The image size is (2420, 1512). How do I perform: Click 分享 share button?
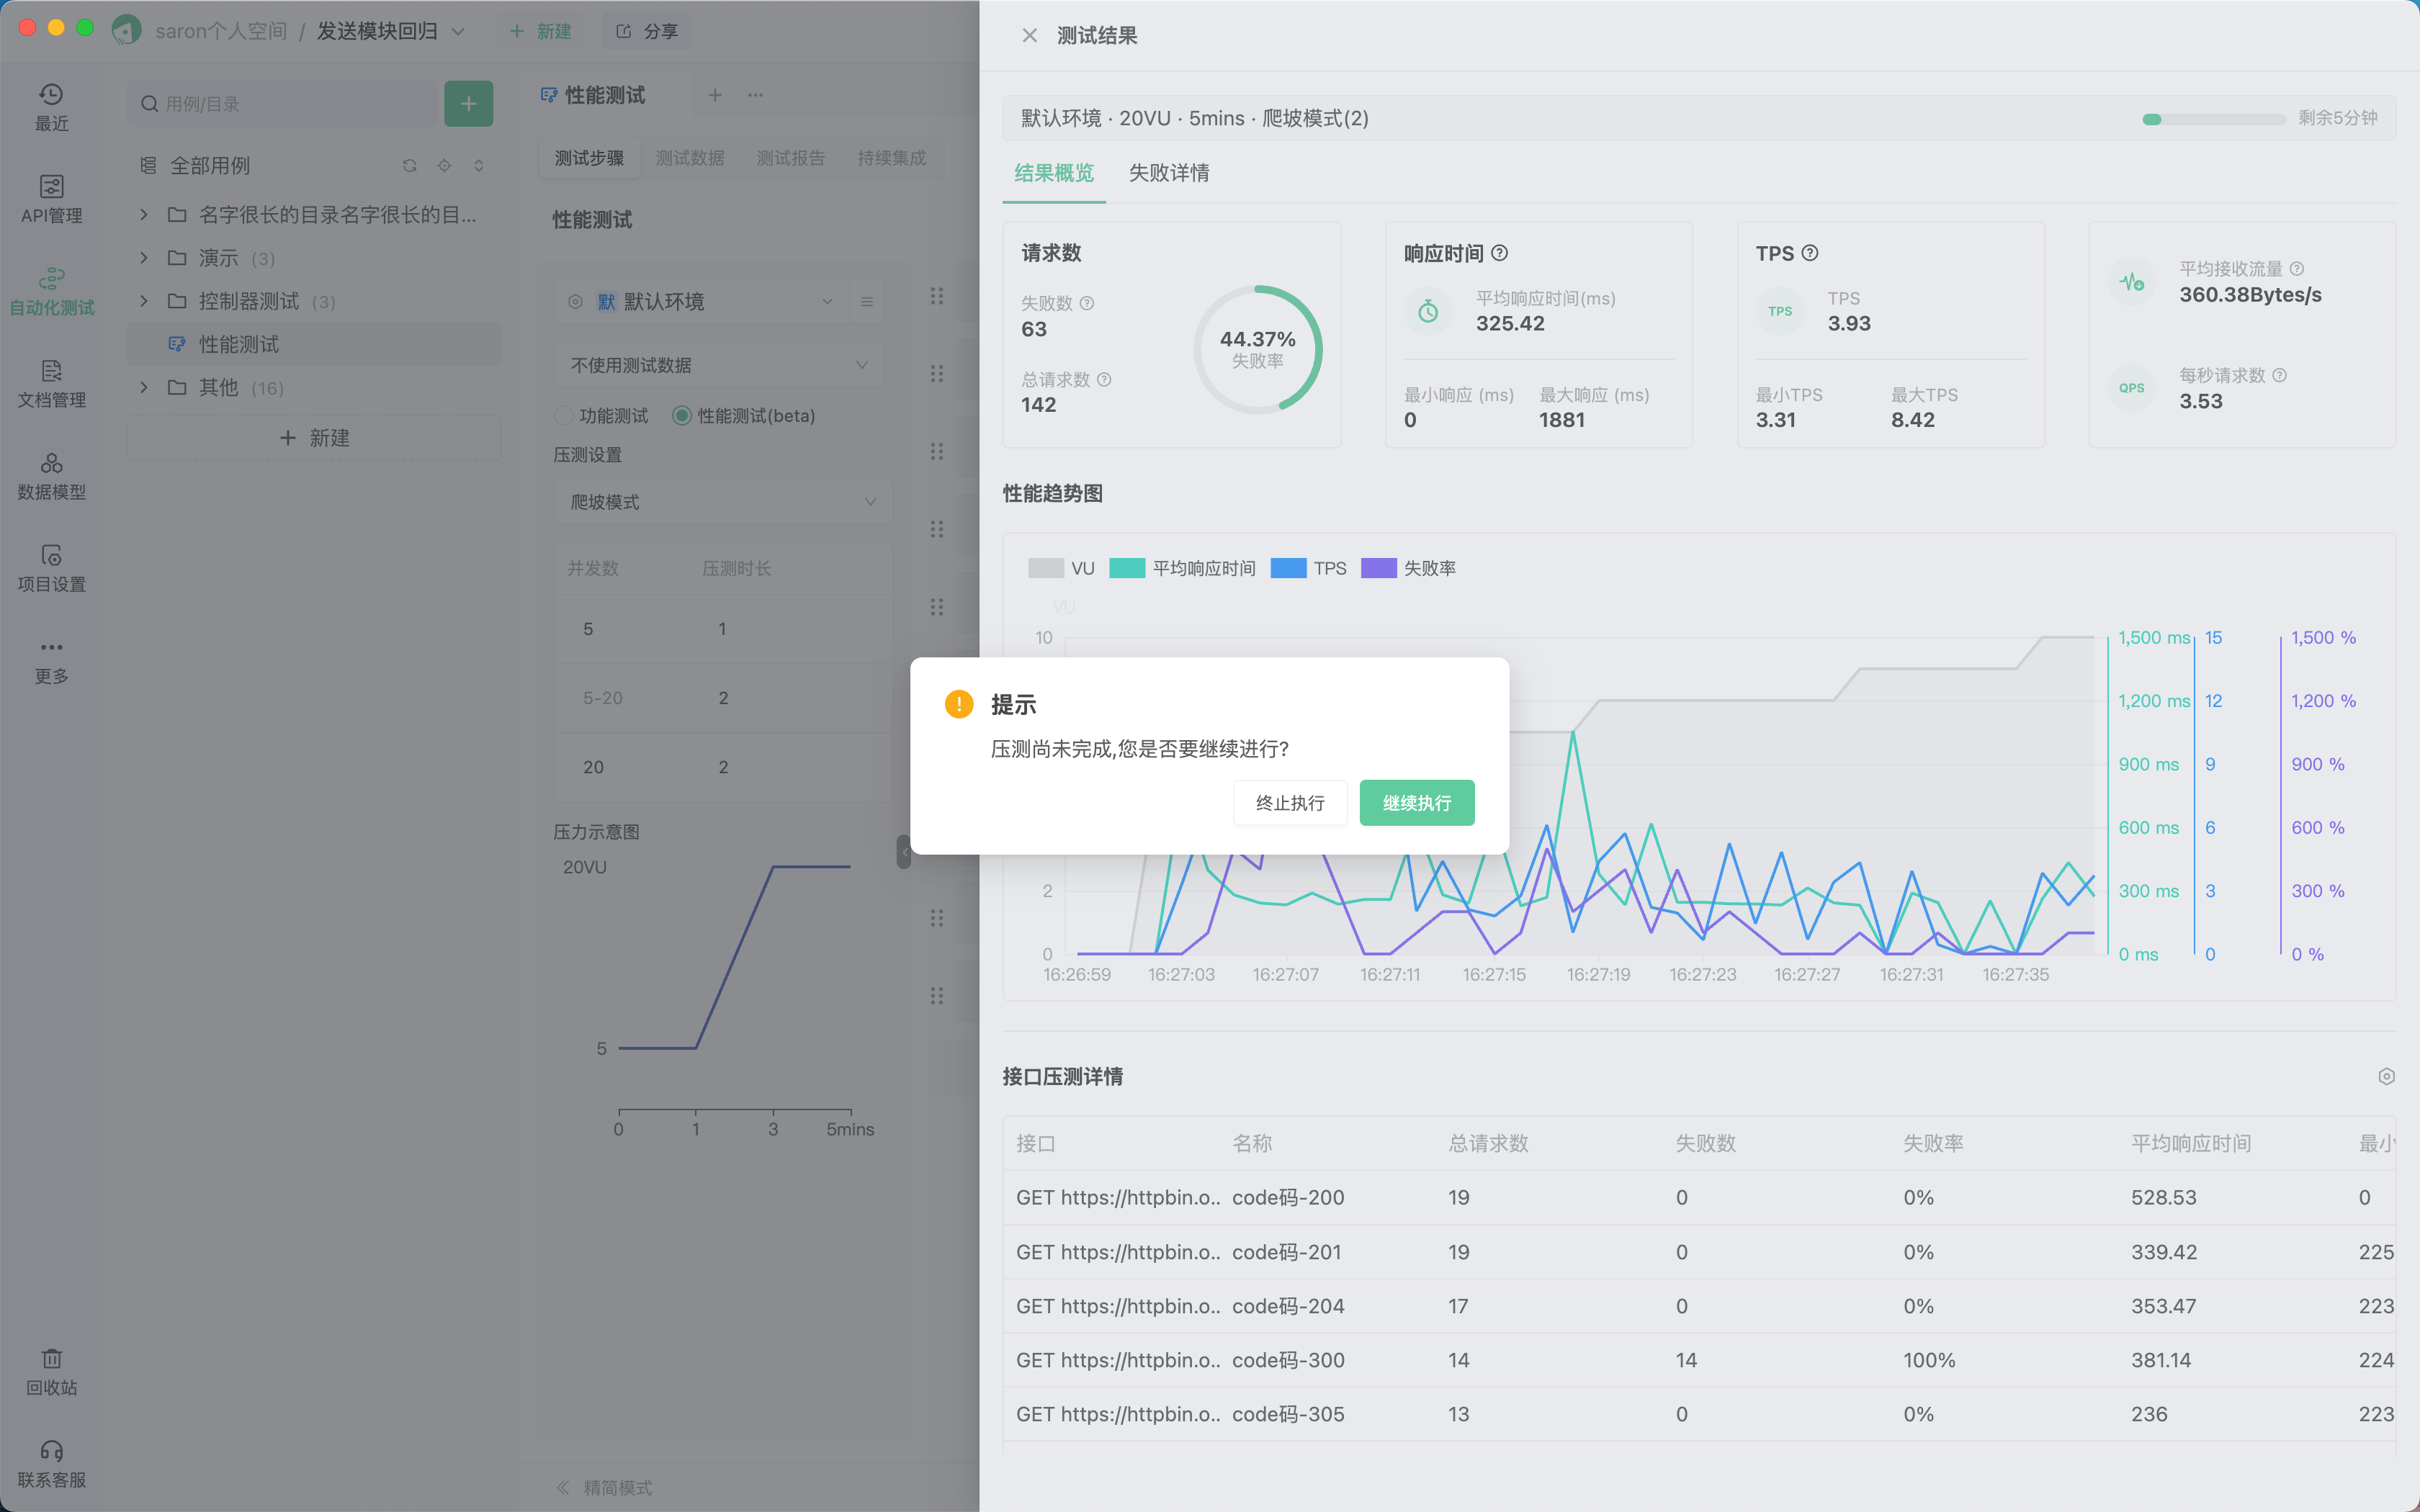click(x=647, y=31)
